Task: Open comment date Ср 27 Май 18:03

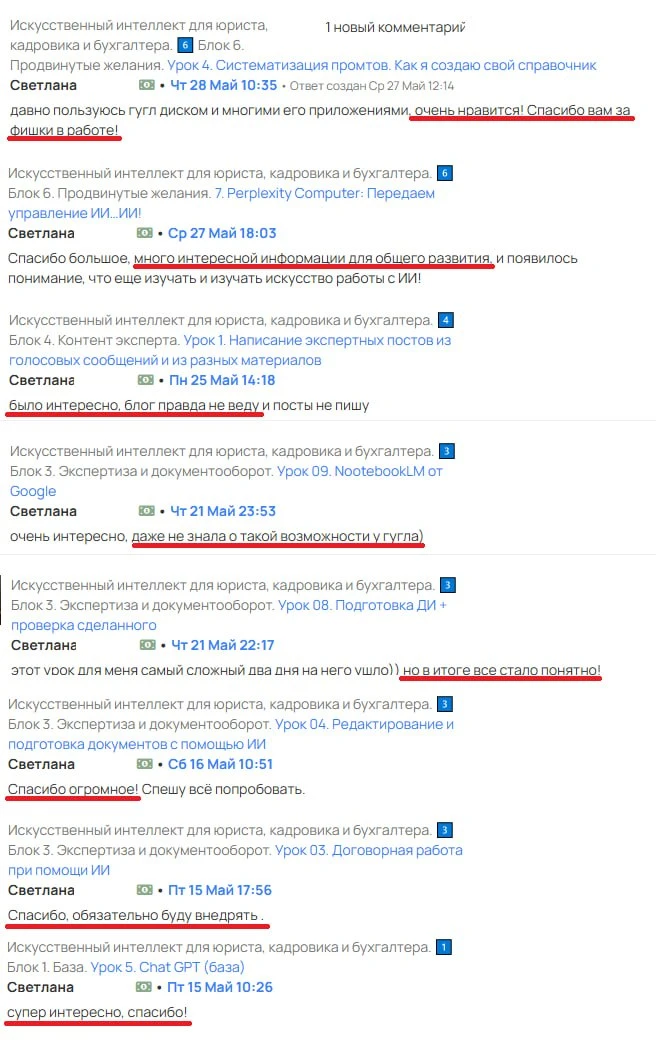Action: pyautogui.click(x=222, y=233)
